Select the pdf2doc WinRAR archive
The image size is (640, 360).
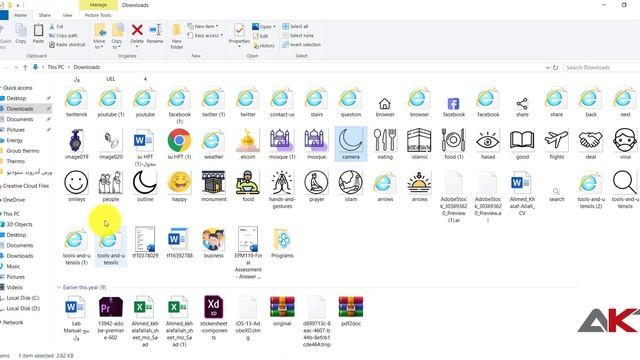[x=351, y=311]
